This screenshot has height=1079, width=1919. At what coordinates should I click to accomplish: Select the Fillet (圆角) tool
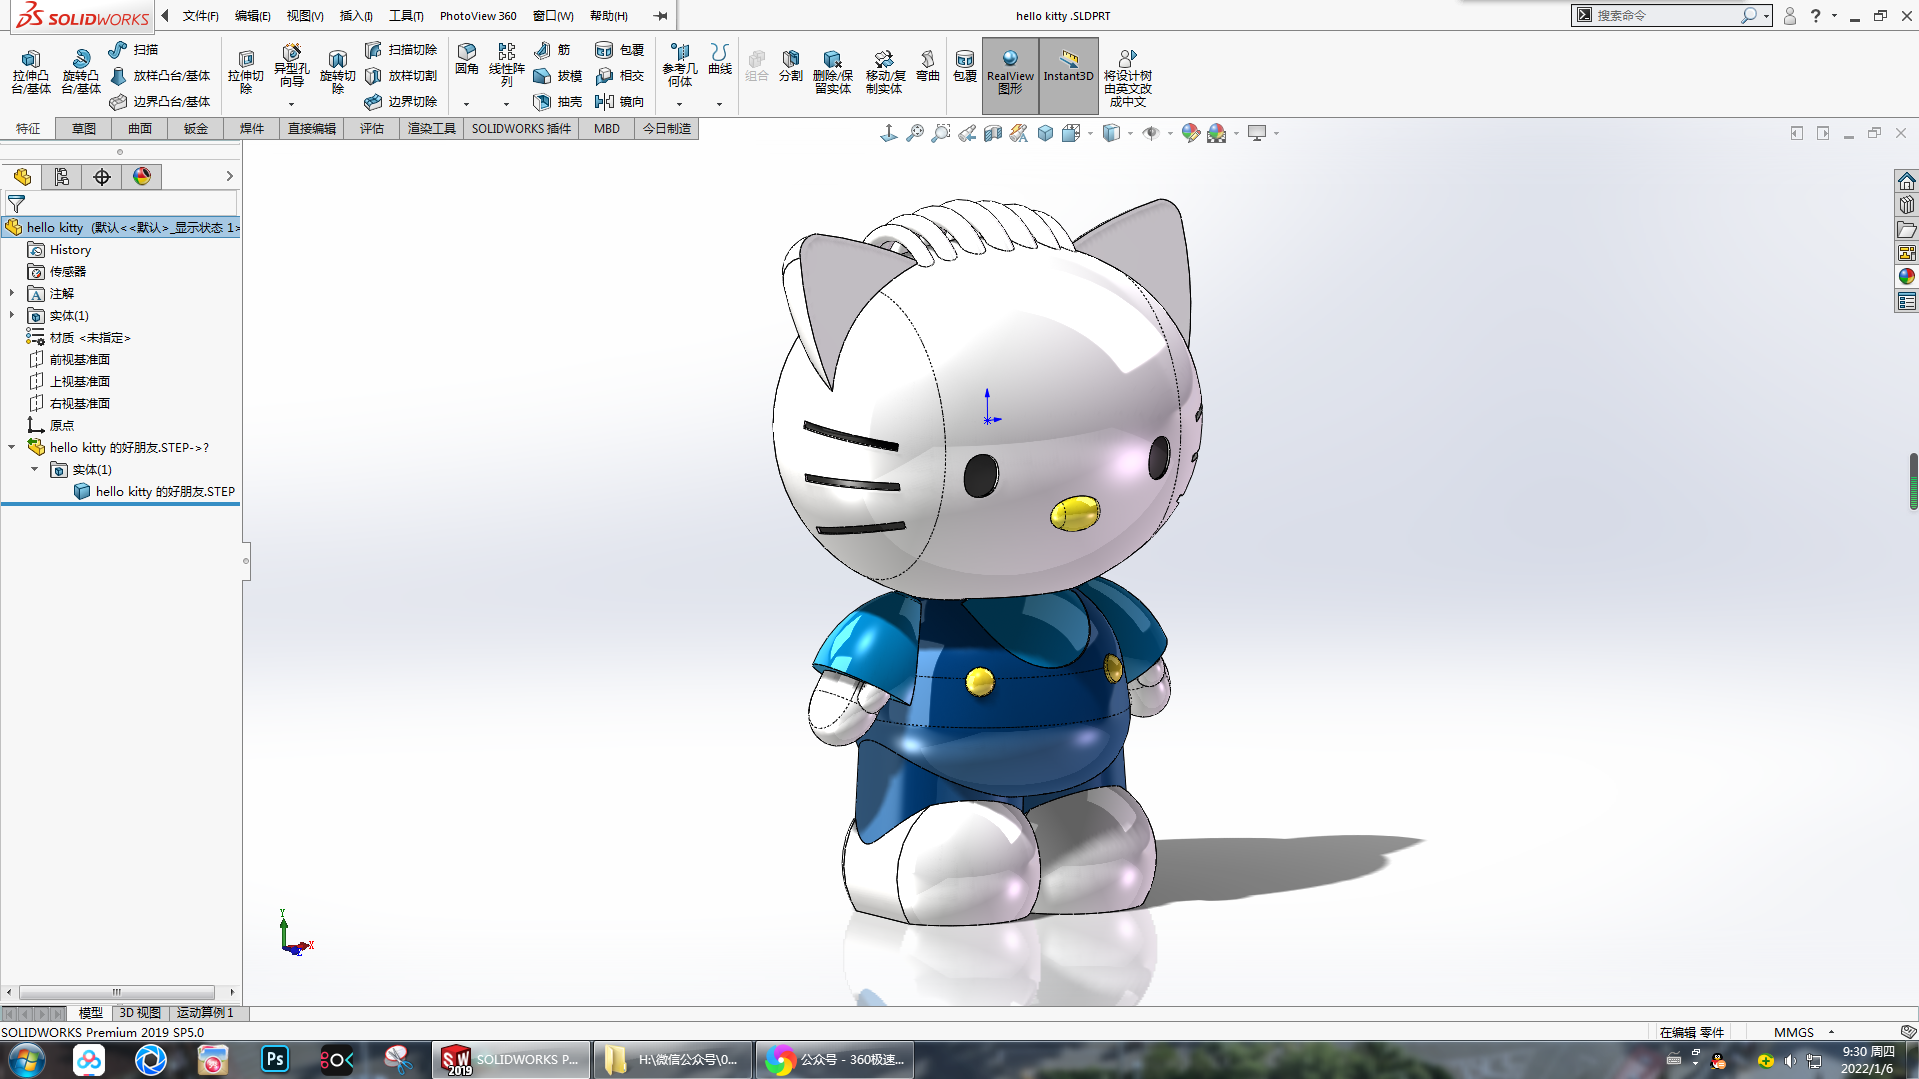[467, 60]
